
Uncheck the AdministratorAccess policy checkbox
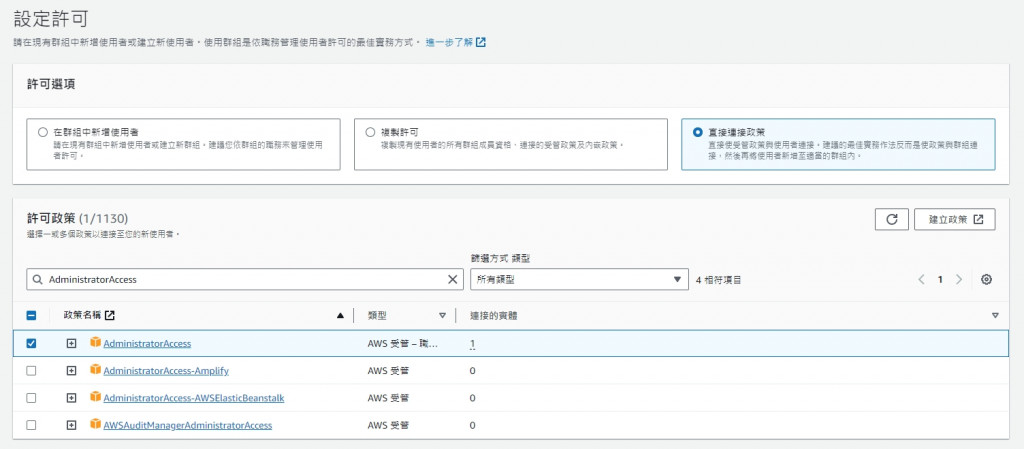coord(31,343)
